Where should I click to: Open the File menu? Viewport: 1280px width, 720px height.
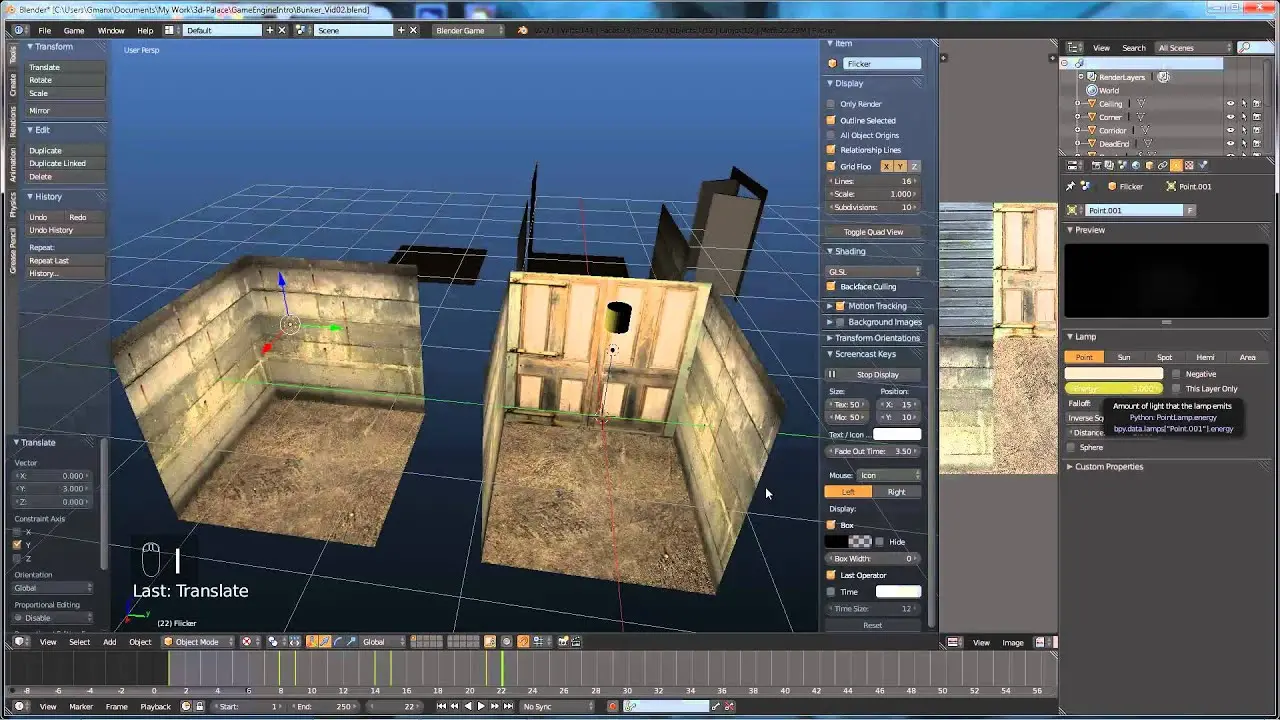click(x=44, y=31)
